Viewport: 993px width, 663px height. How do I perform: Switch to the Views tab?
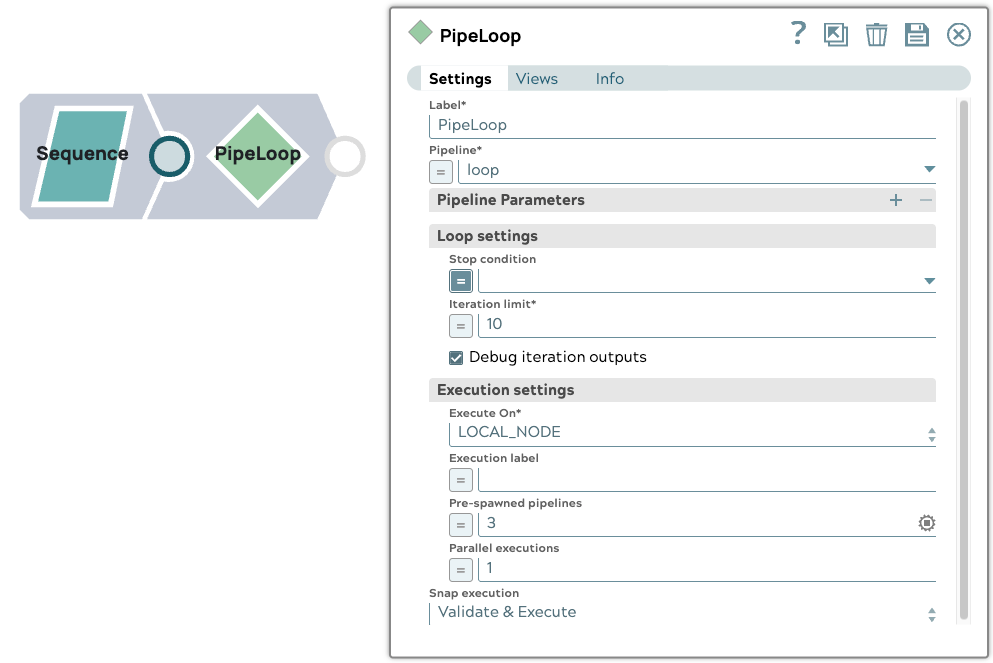point(537,79)
